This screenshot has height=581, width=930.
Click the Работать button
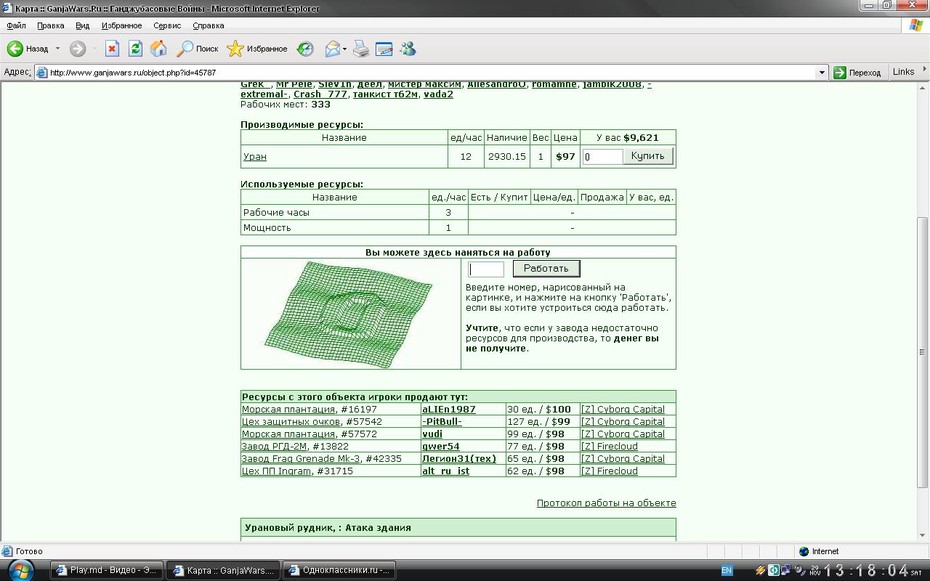click(x=546, y=269)
